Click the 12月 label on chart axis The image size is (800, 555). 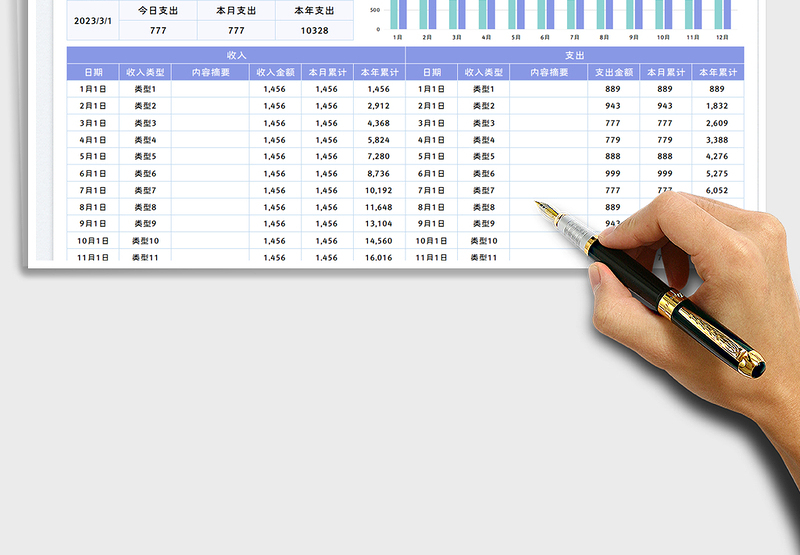point(722,37)
